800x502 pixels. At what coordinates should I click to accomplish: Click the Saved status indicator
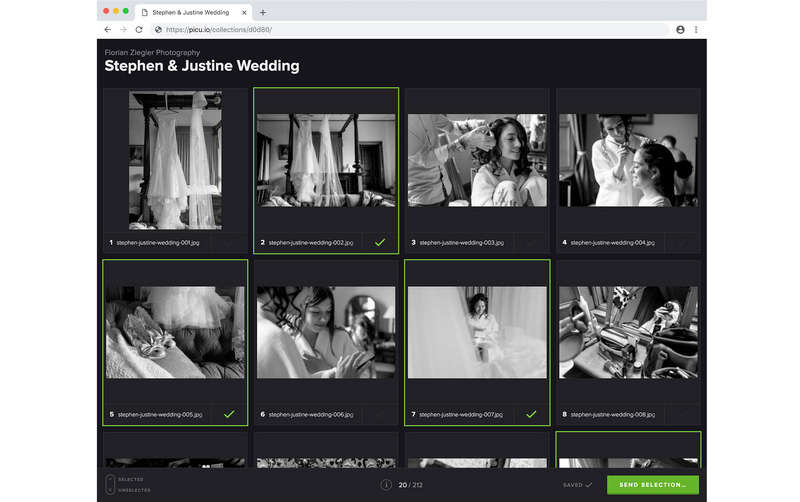click(577, 485)
